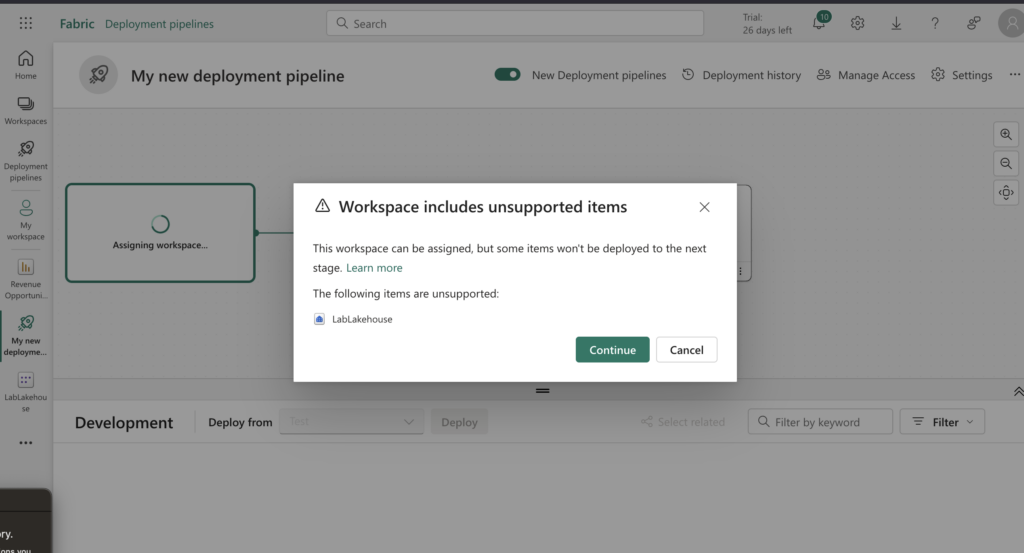Click Continue in the dialog
1024x553 pixels.
pyautogui.click(x=613, y=349)
